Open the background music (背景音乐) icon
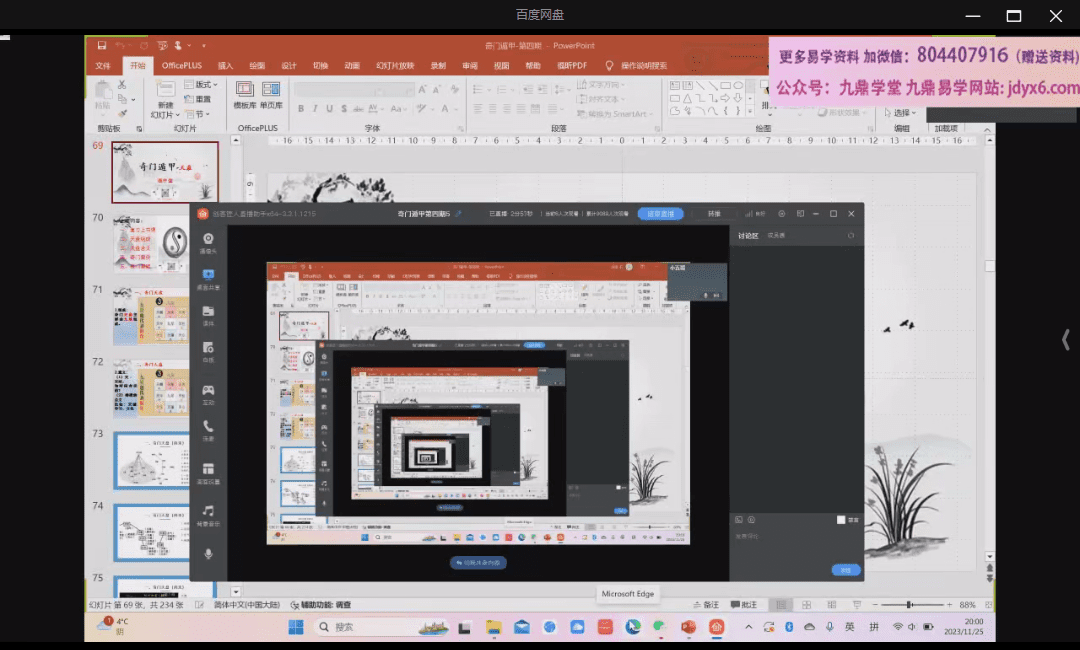This screenshot has width=1080, height=650. pos(208,512)
